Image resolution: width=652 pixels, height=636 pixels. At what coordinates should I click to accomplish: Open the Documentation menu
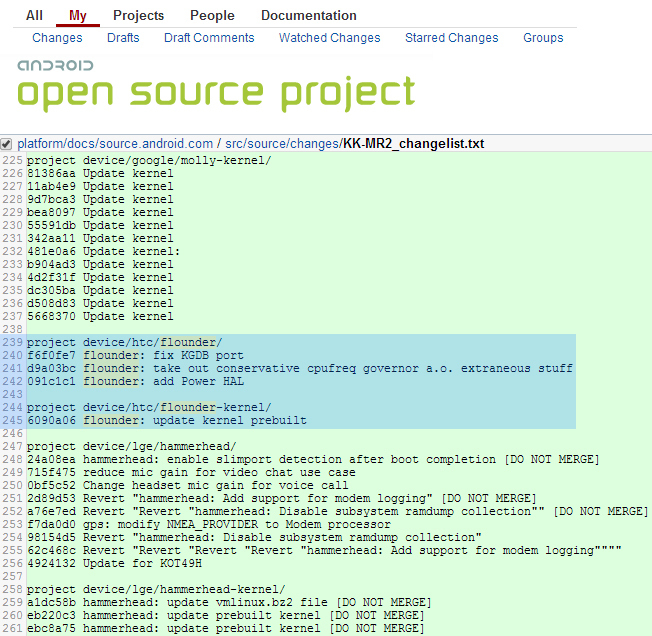coord(309,15)
